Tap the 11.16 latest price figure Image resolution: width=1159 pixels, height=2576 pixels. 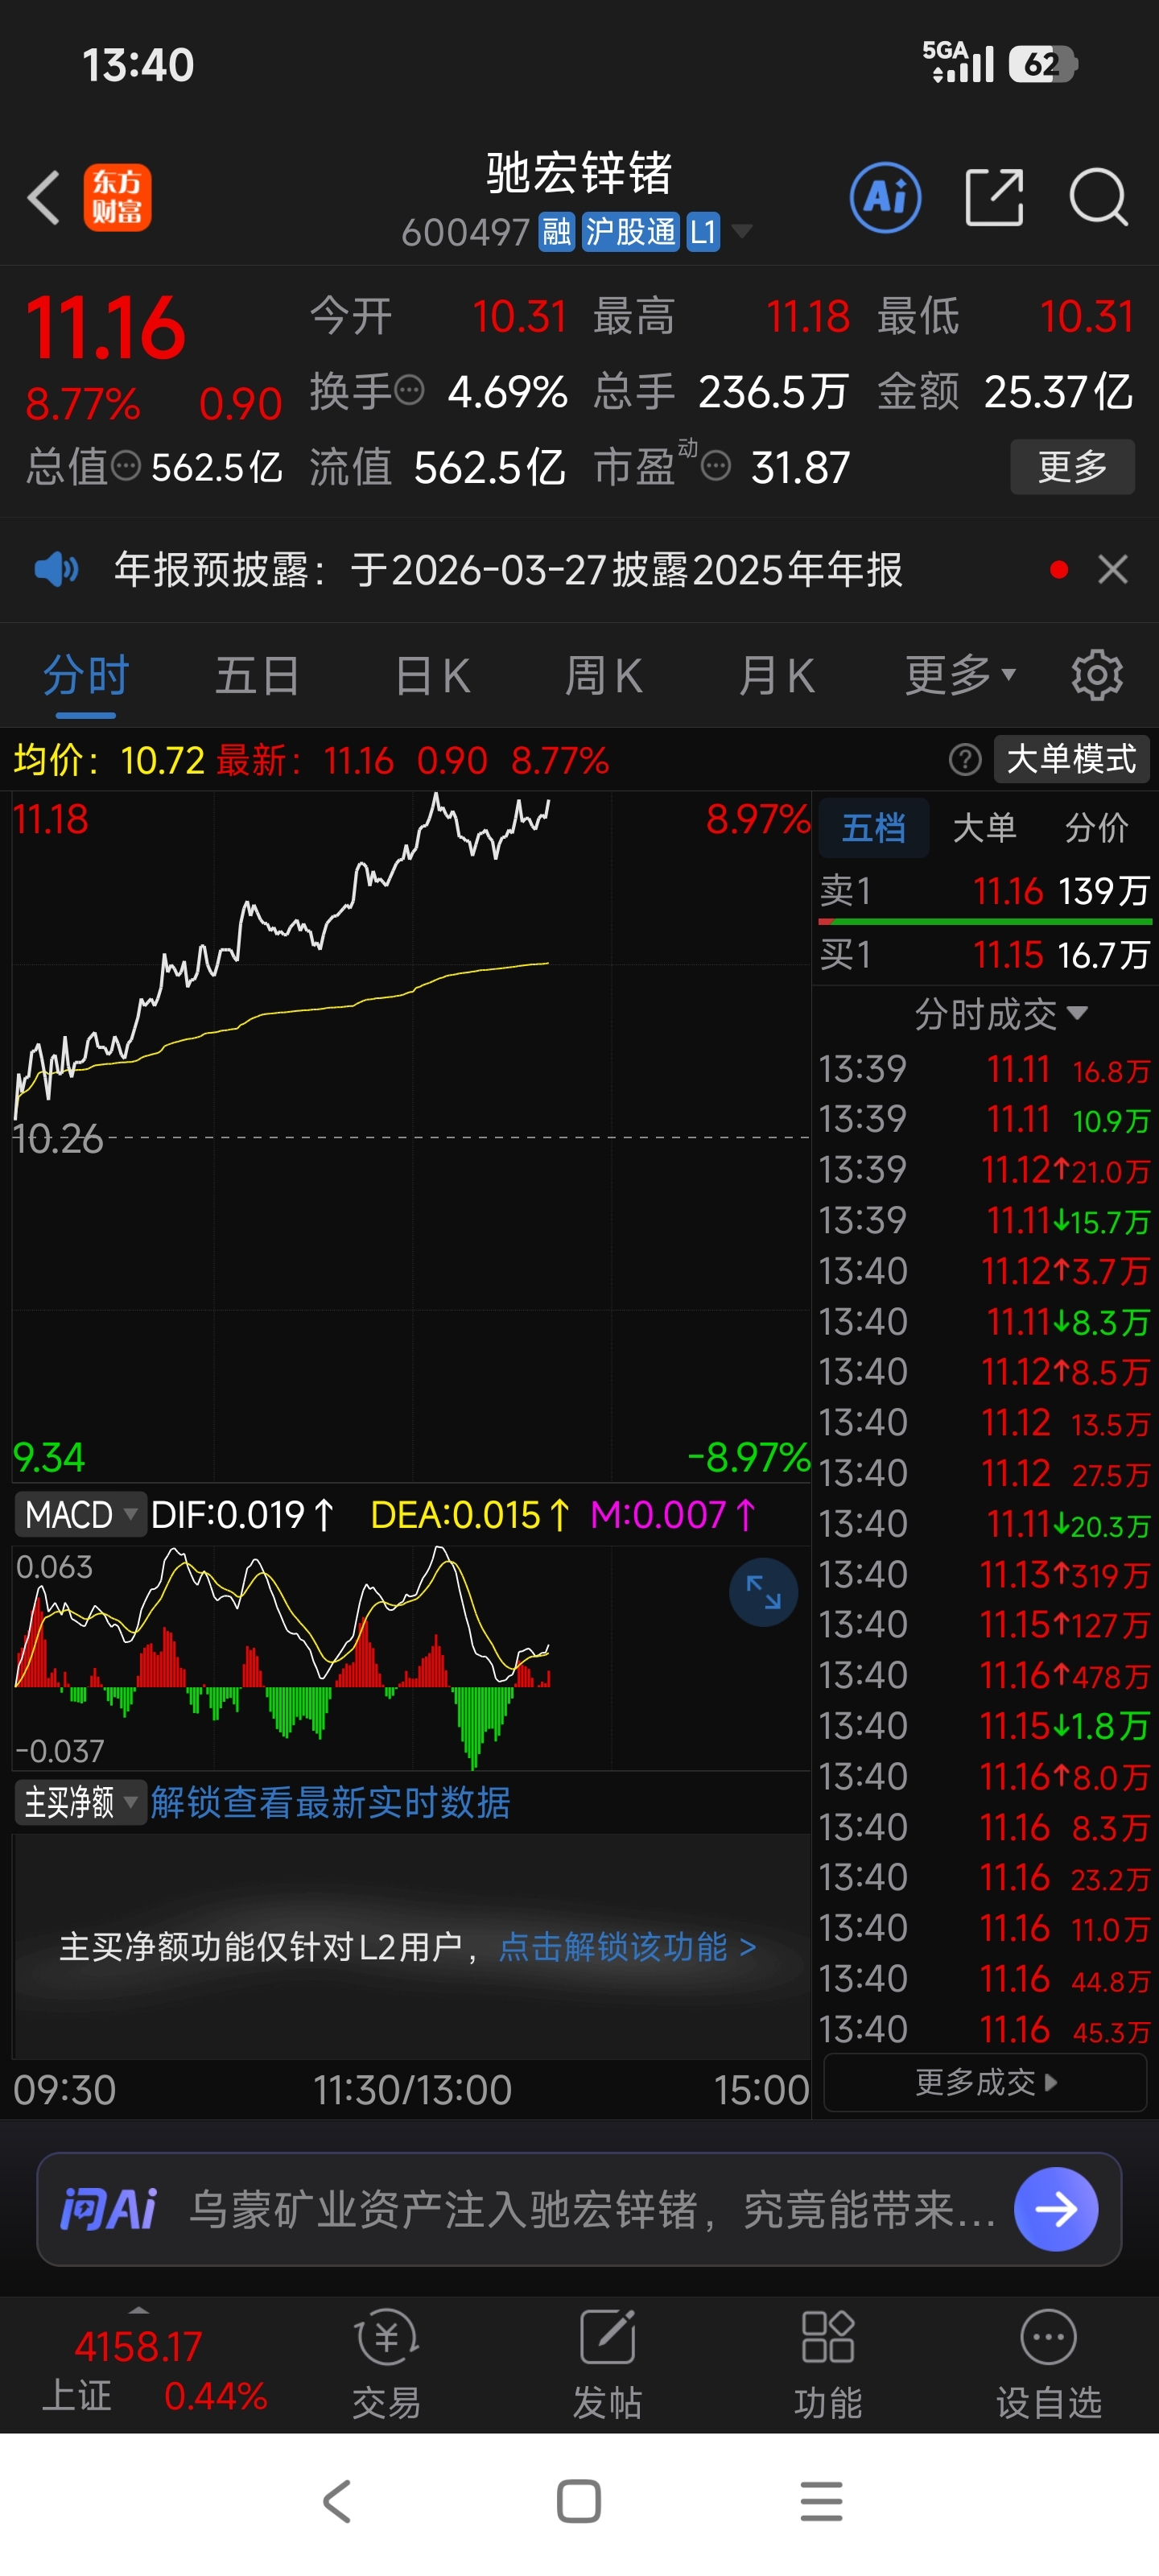click(106, 328)
